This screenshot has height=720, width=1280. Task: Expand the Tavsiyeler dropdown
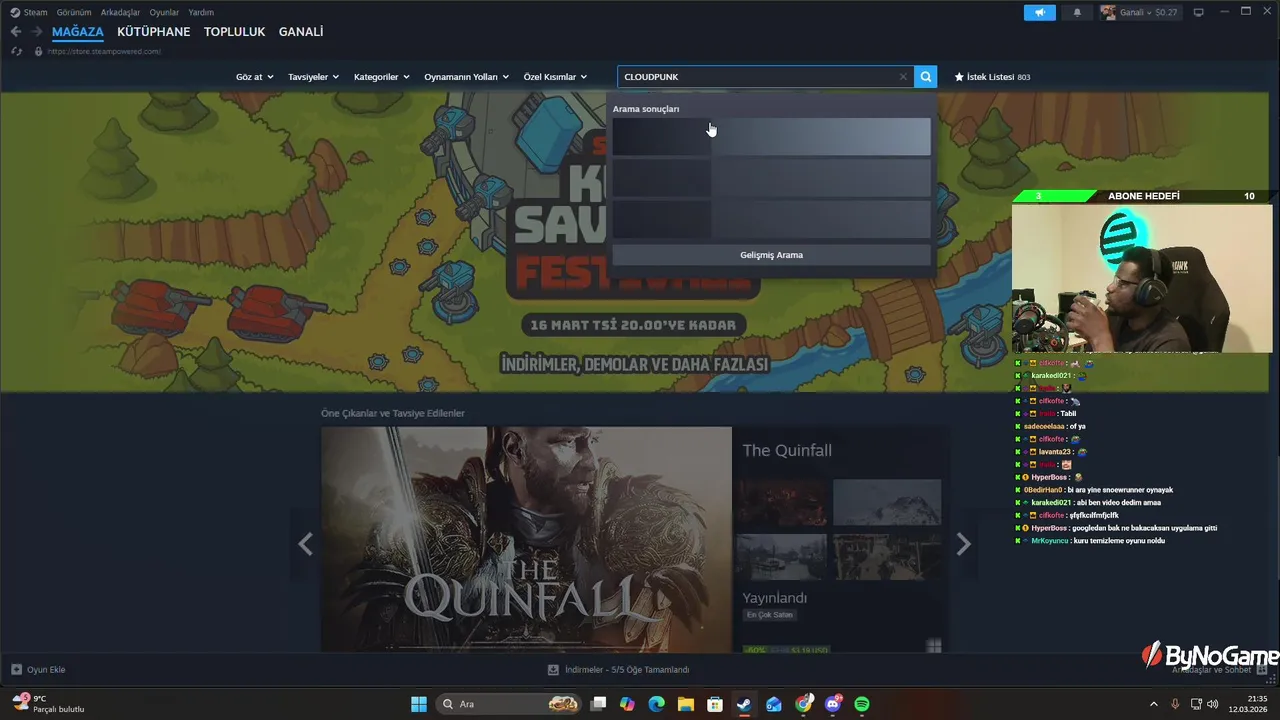click(x=313, y=77)
